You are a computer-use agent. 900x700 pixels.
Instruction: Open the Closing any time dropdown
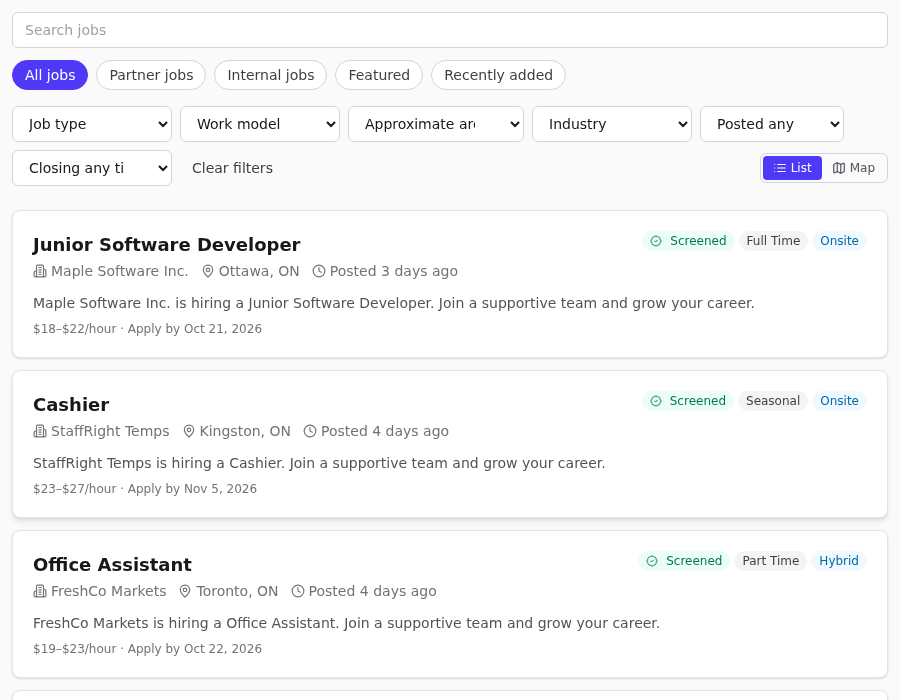pos(92,168)
